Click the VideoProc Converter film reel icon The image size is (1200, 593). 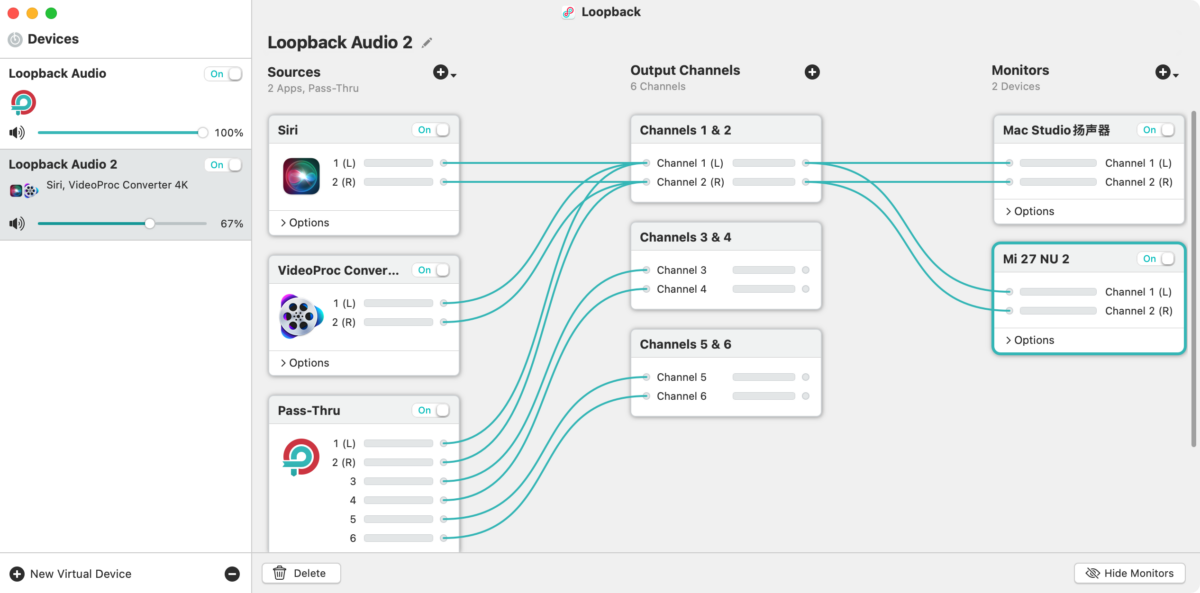[300, 315]
